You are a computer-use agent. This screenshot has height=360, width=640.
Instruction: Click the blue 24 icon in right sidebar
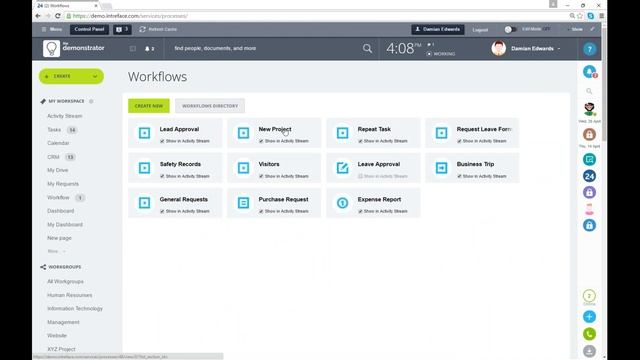589,176
